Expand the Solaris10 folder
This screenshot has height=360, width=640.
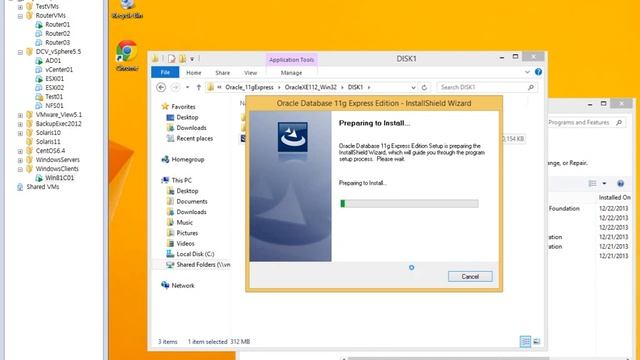point(20,133)
